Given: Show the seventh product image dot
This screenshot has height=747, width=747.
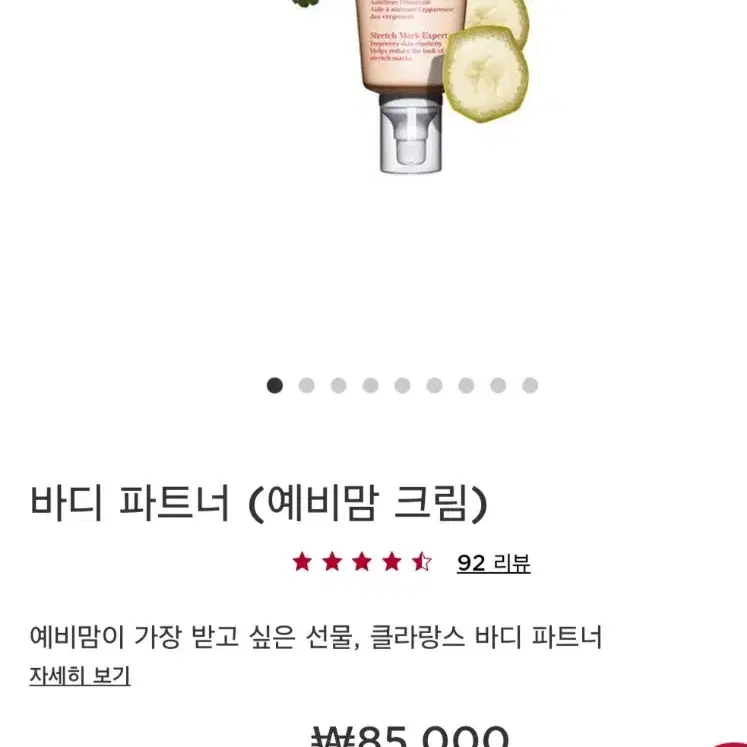Looking at the screenshot, I should click(466, 385).
